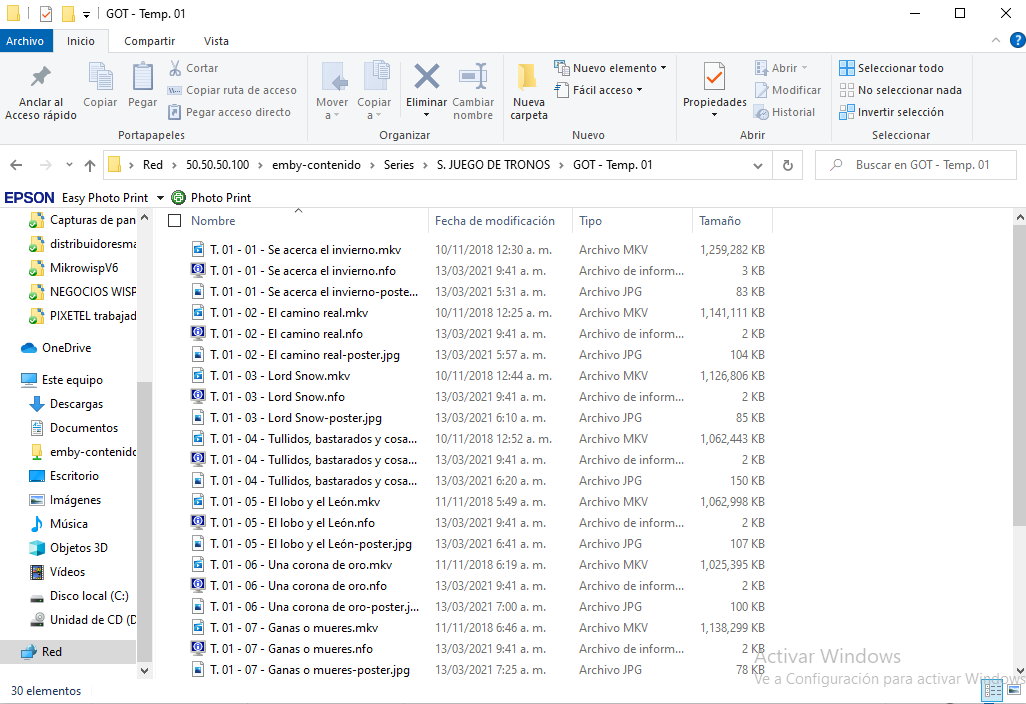Open the Easy Photo Print dropdown arrow
The height and width of the screenshot is (704, 1026).
click(160, 198)
